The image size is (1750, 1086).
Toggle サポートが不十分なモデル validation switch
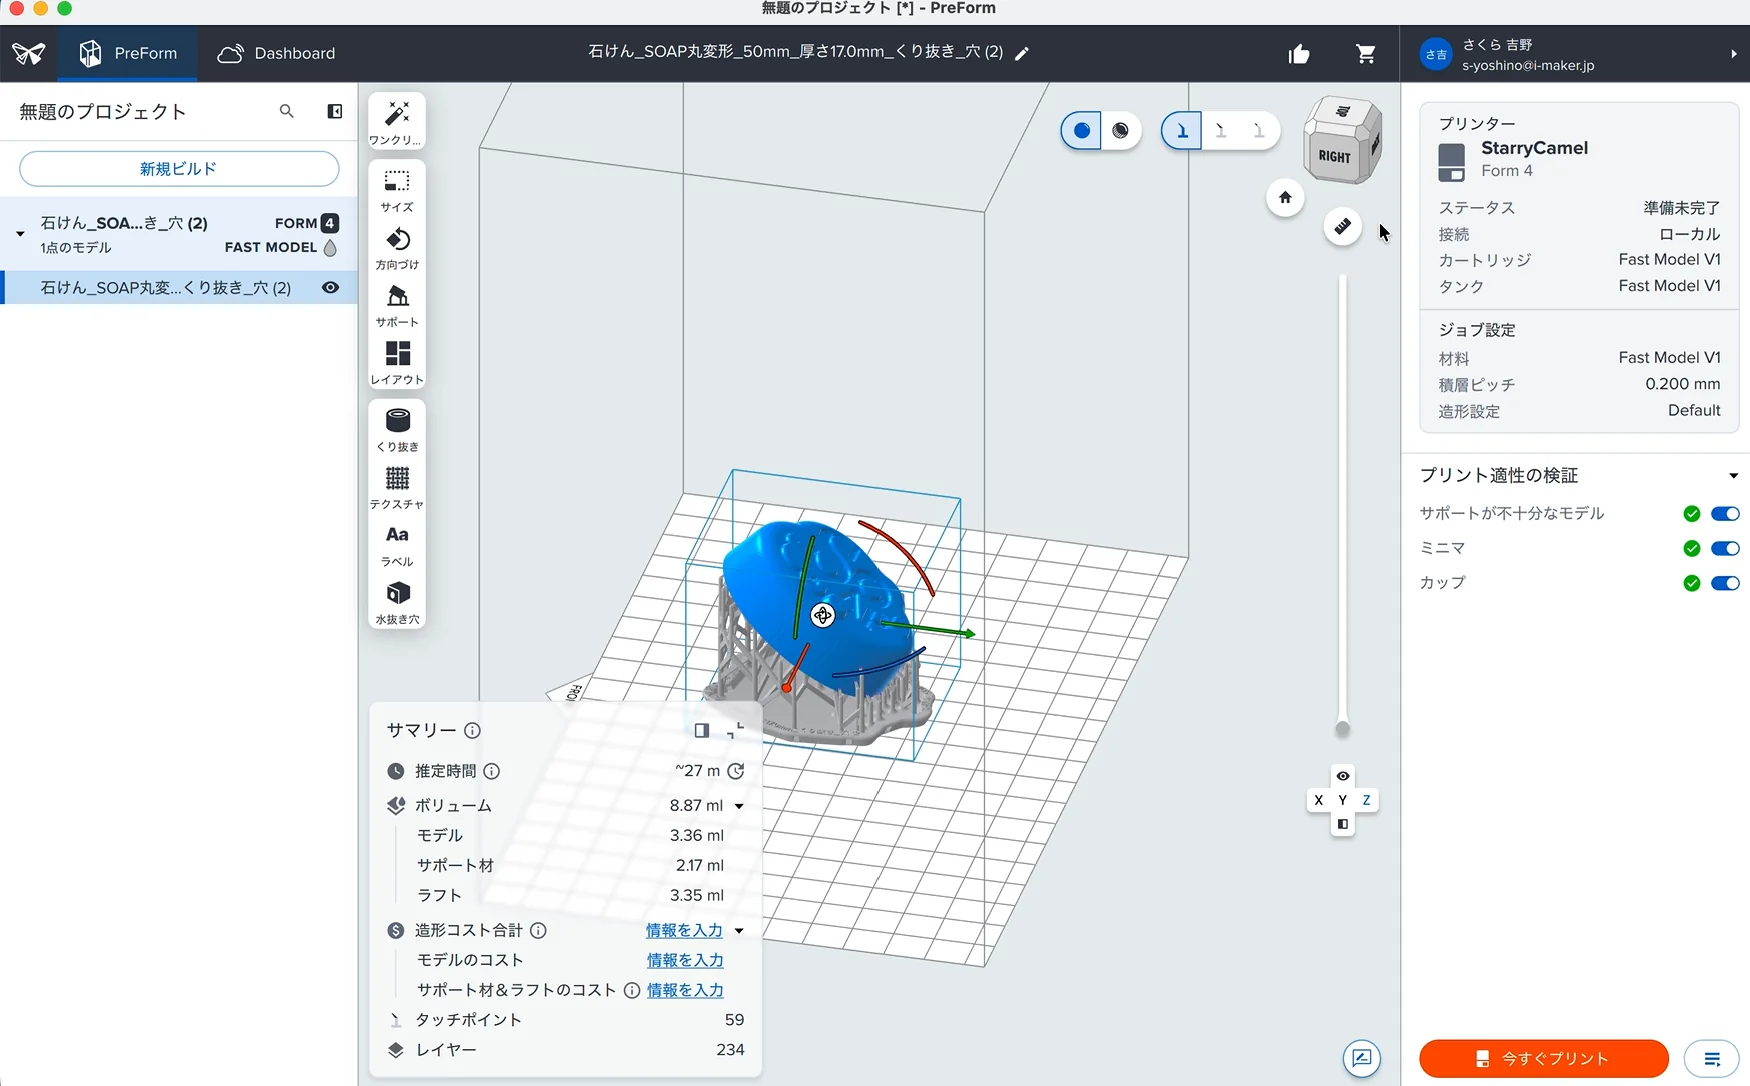(x=1725, y=514)
